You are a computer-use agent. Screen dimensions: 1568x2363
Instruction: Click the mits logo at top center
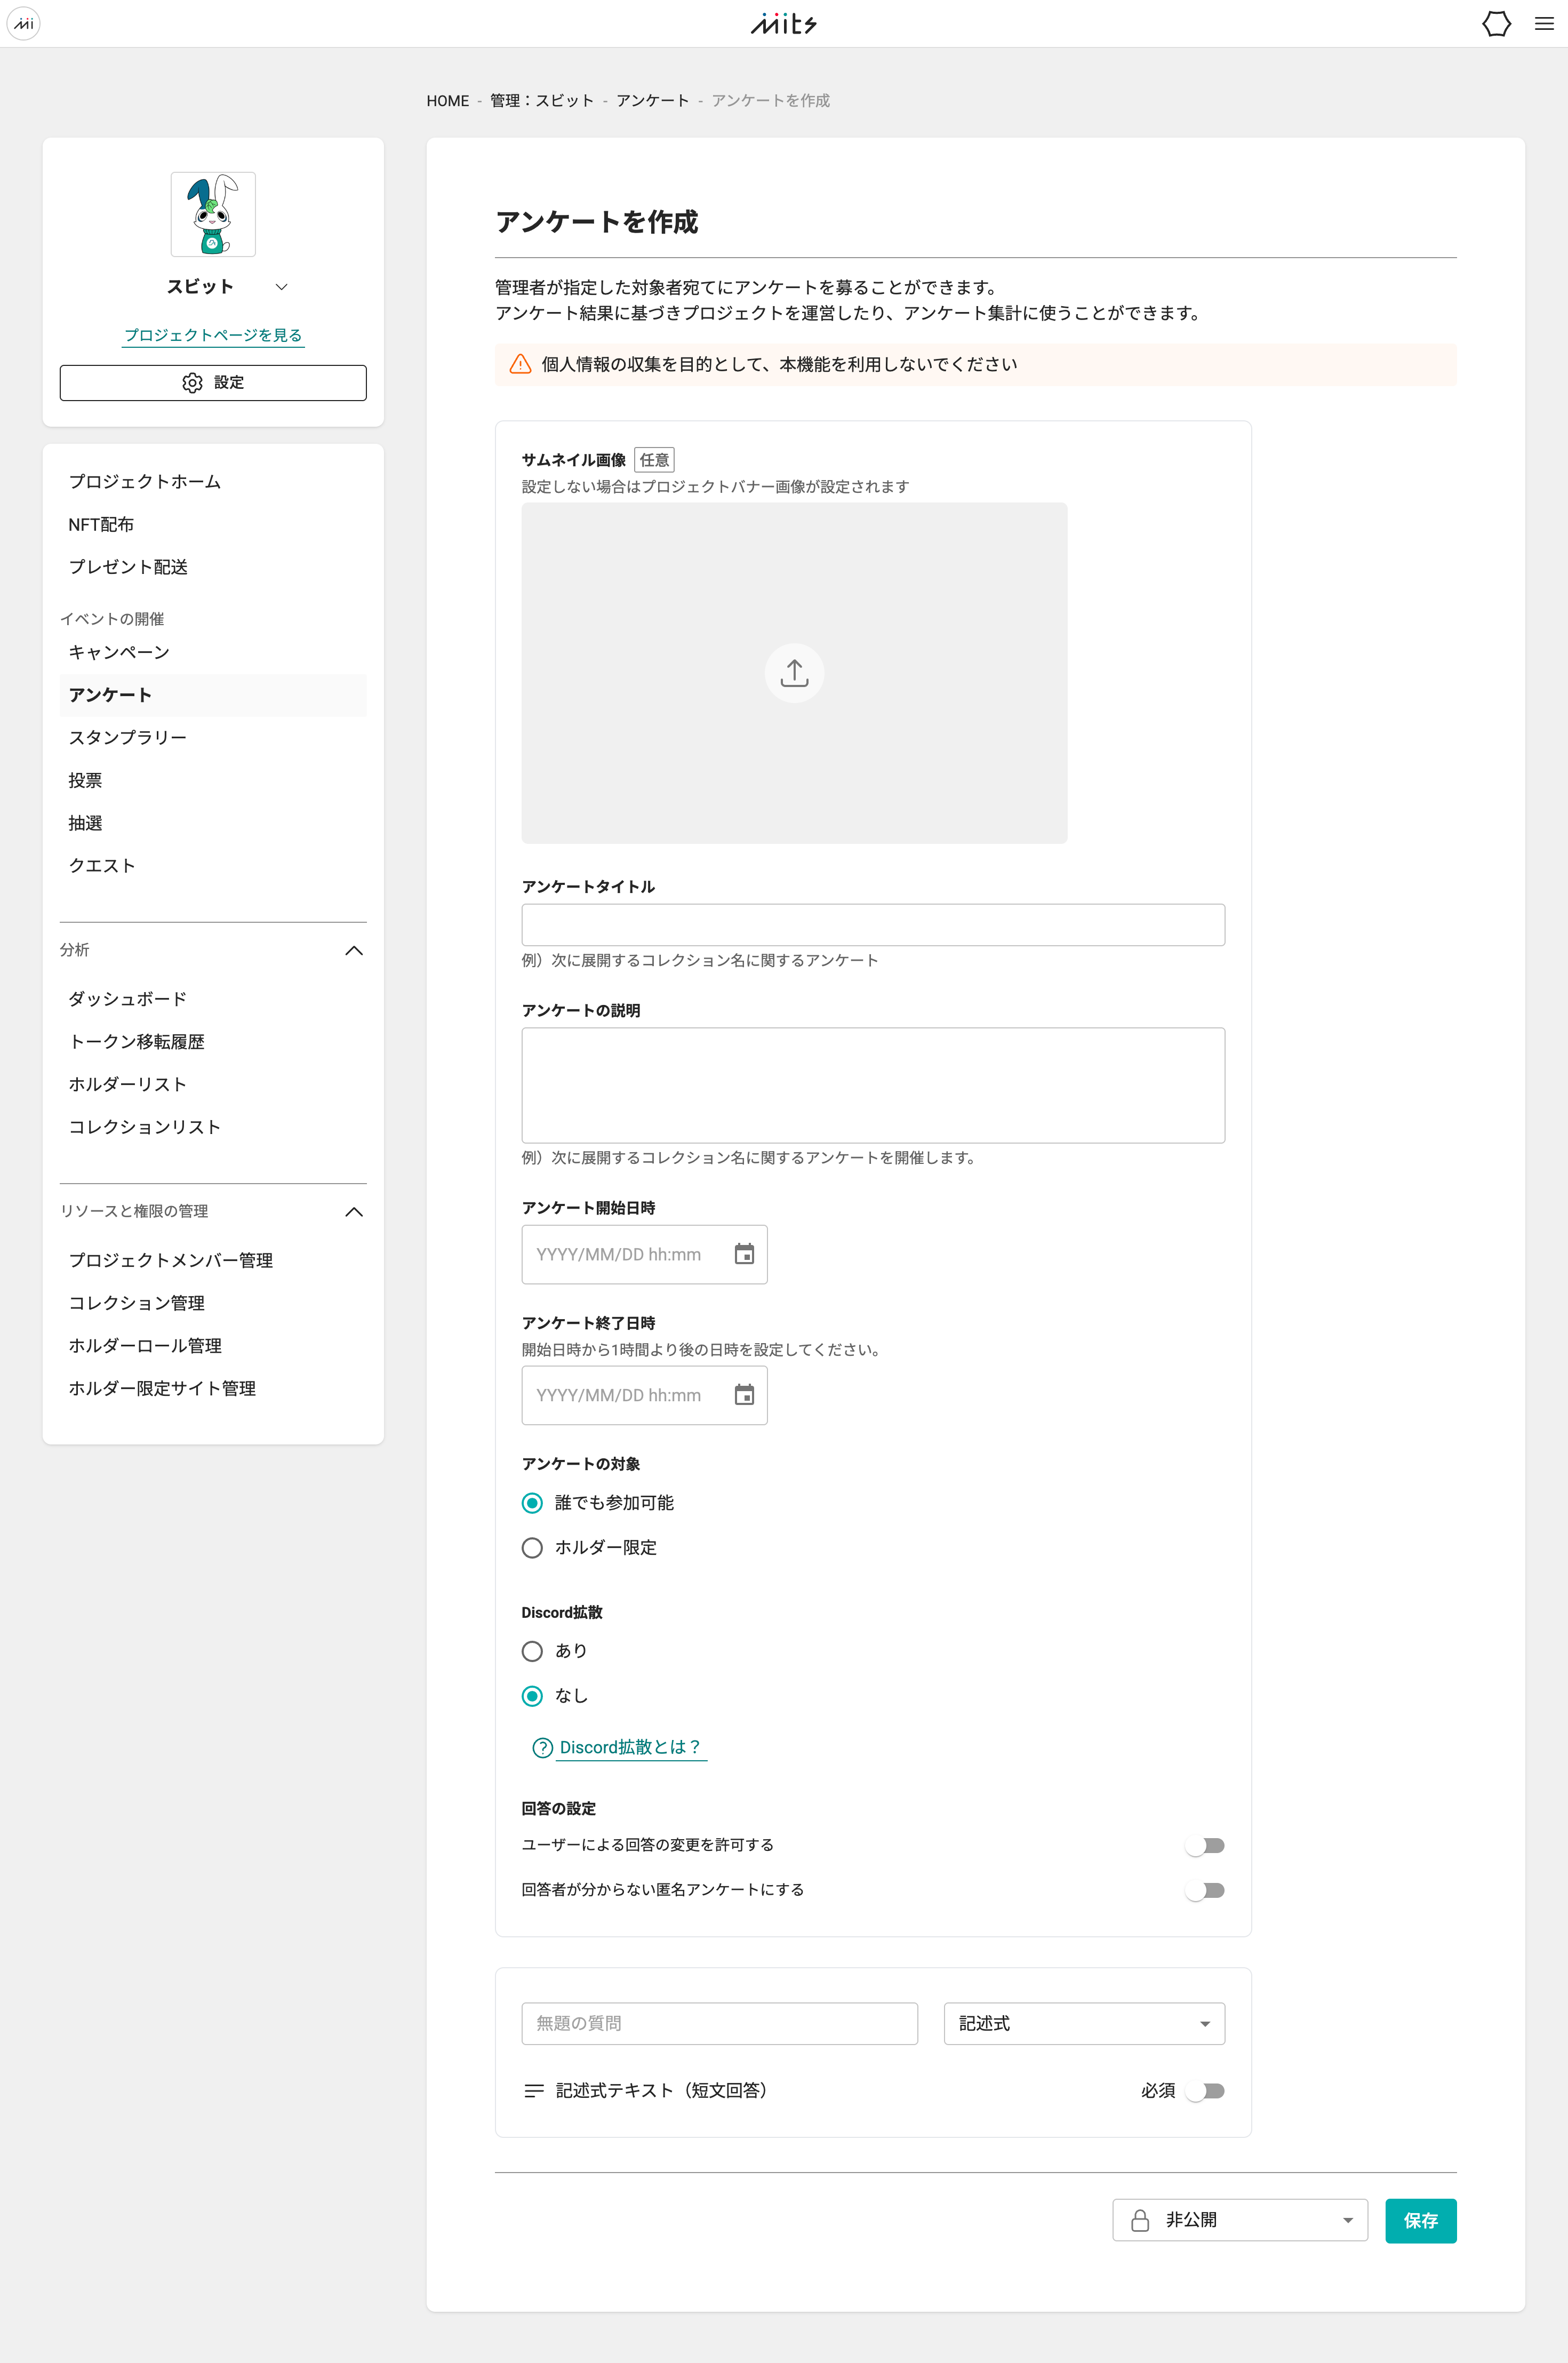(784, 23)
